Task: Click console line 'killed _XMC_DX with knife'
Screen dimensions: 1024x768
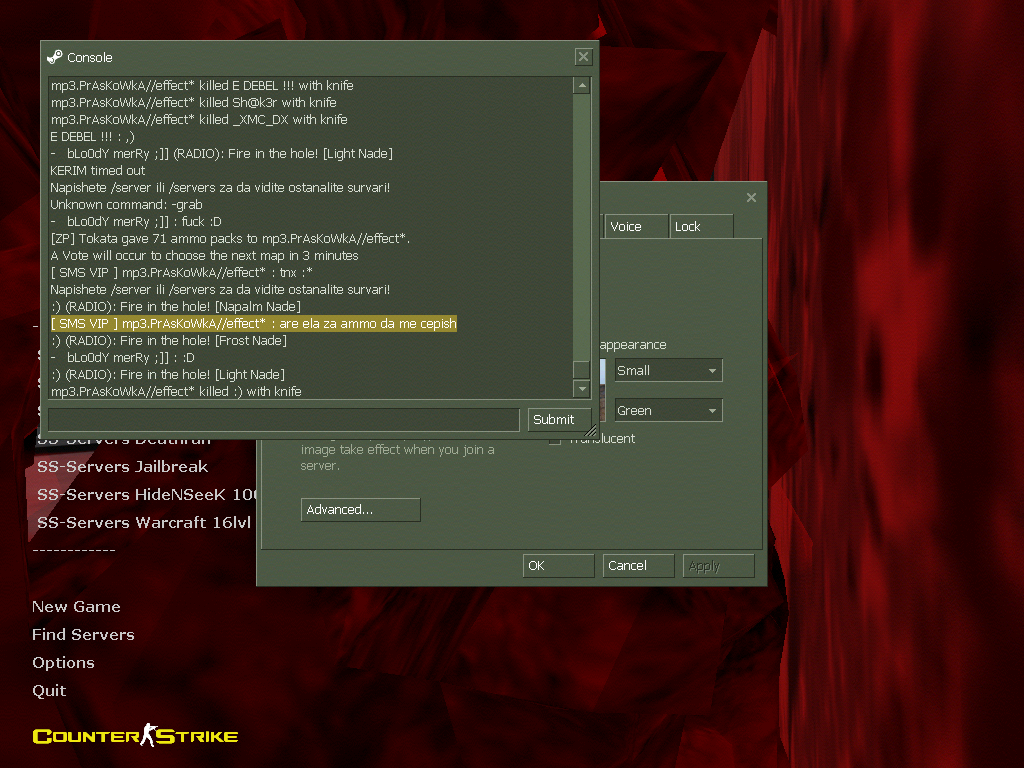Action: click(199, 120)
